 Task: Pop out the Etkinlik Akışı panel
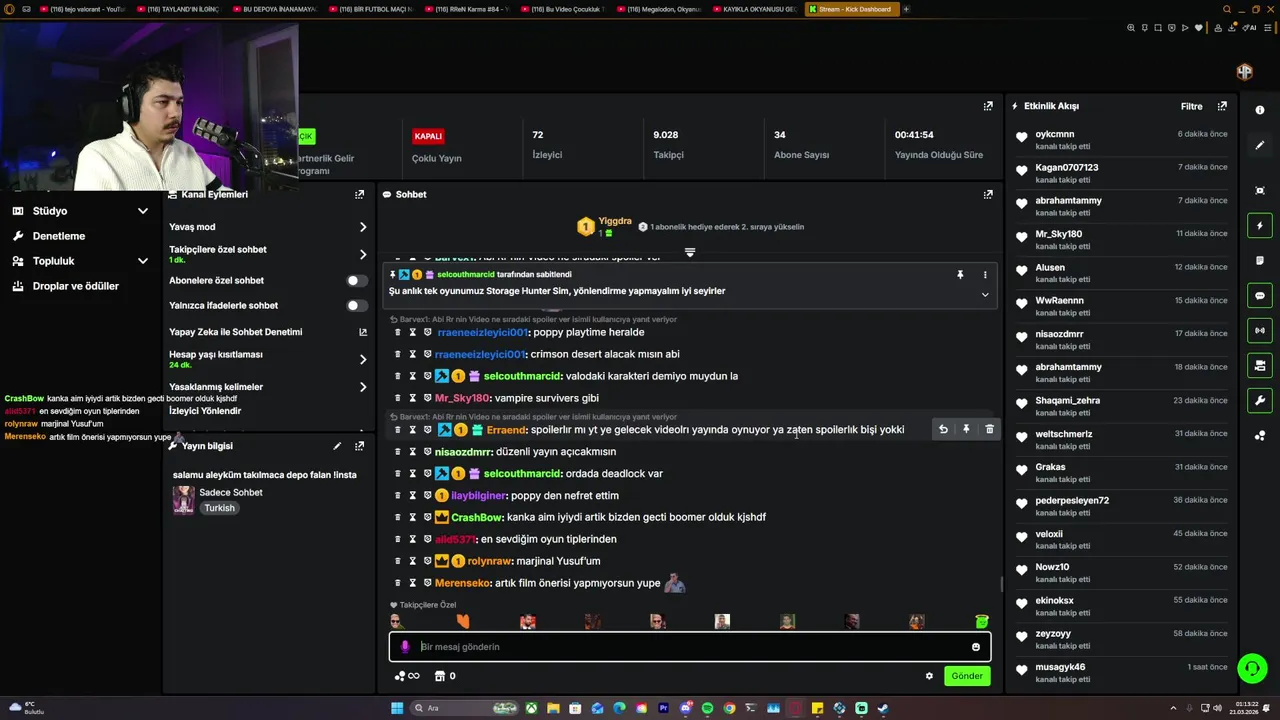(1222, 106)
